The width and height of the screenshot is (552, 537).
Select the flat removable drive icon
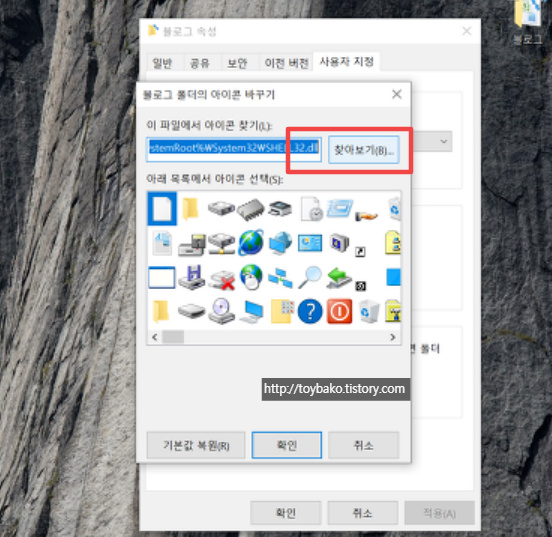coord(191,311)
